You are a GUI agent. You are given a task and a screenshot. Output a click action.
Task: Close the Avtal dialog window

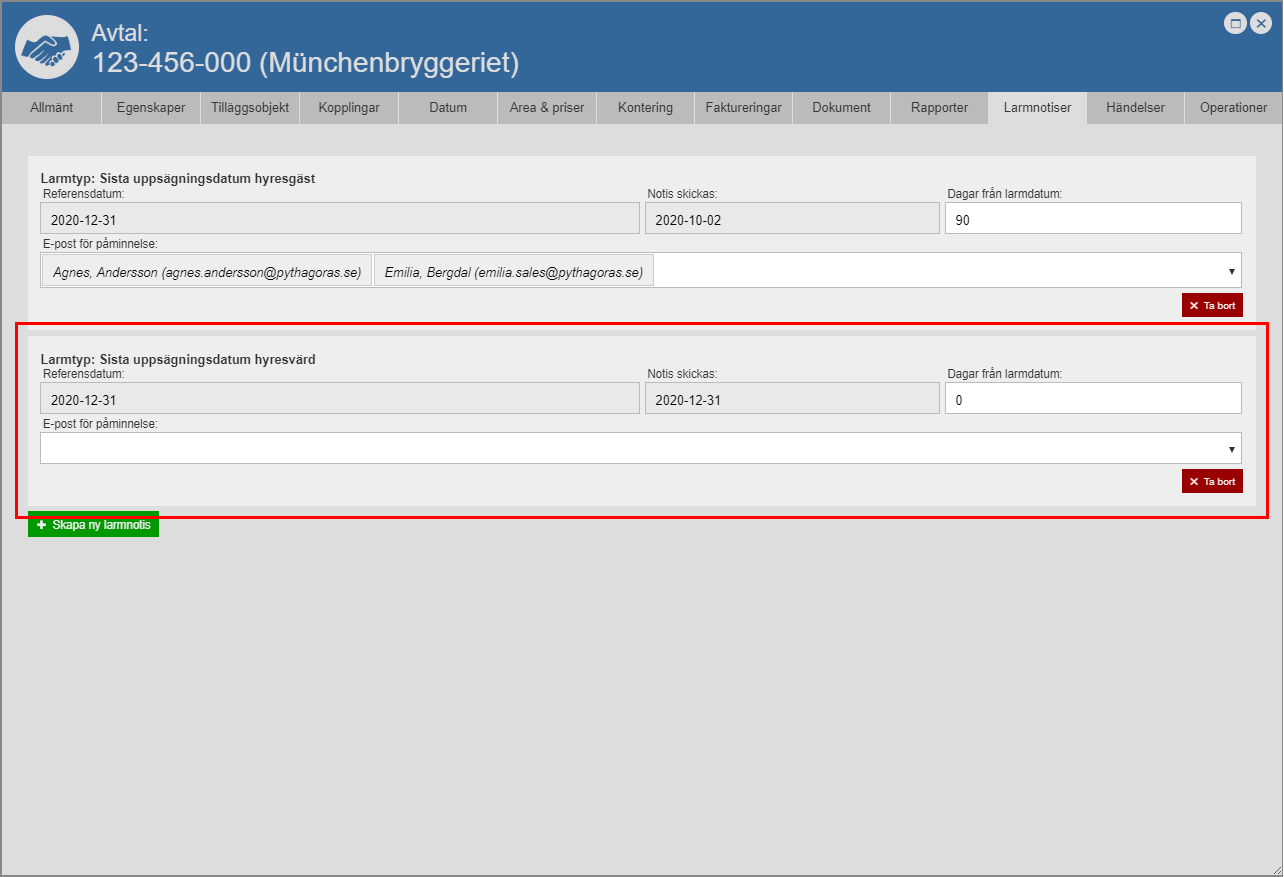pyautogui.click(x=1260, y=24)
